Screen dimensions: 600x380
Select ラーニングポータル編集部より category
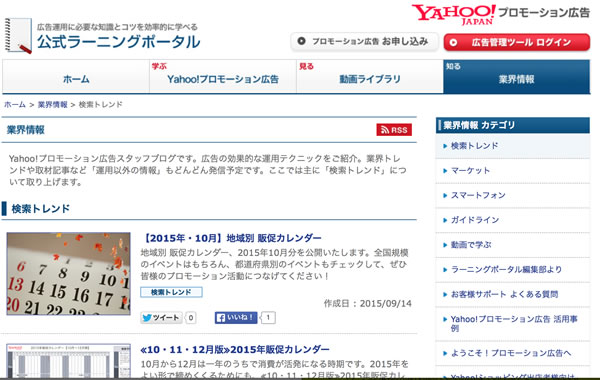tap(513, 270)
